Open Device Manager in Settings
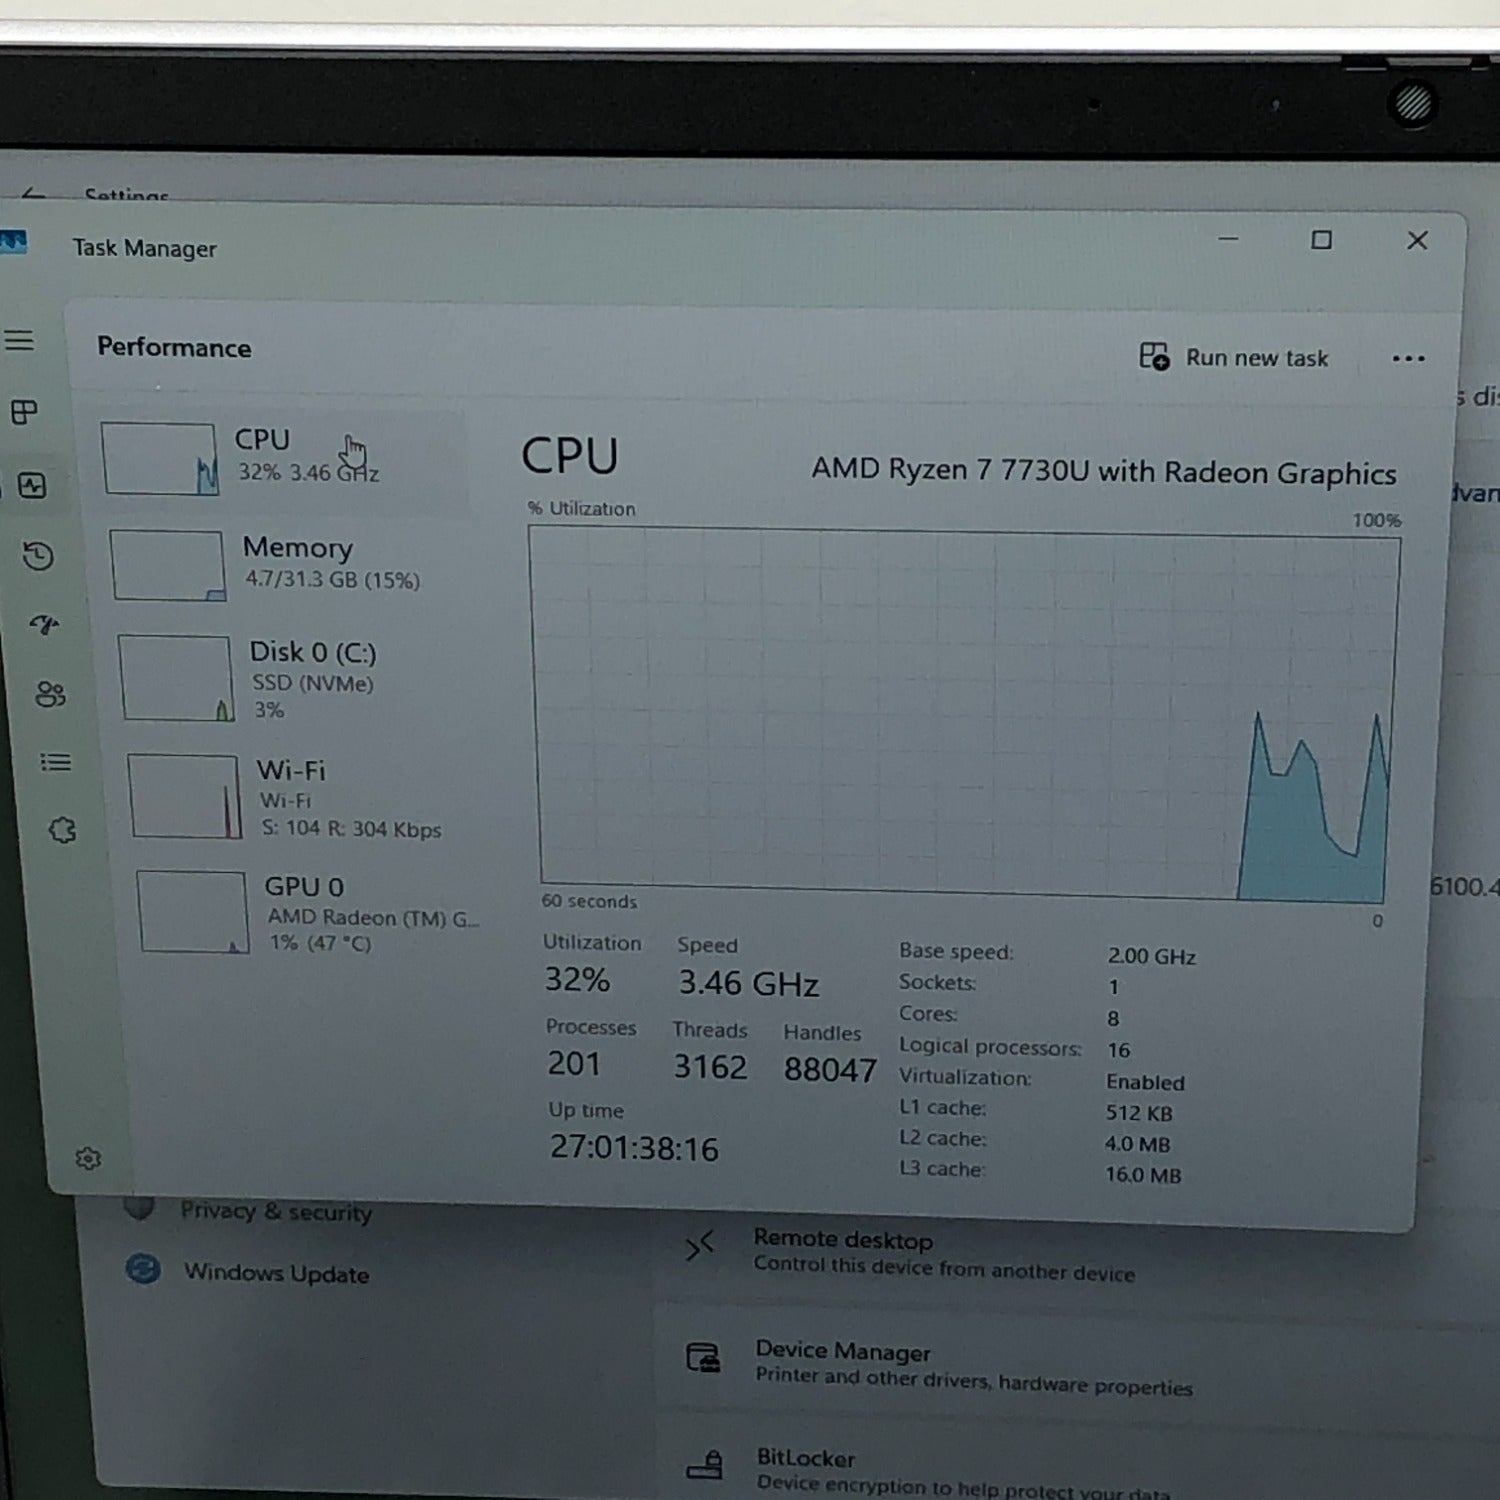The width and height of the screenshot is (1500, 1500). pos(842,1352)
